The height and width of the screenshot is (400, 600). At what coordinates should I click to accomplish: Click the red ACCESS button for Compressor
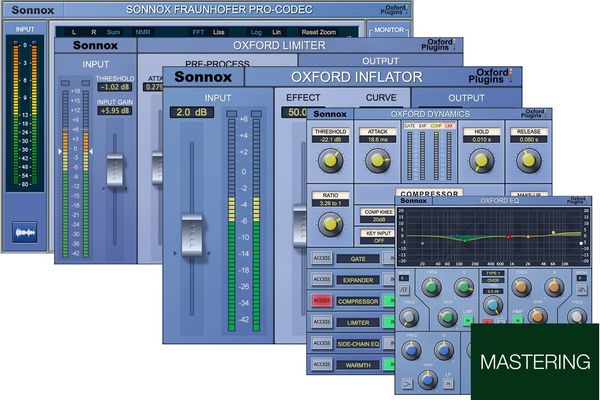322,301
